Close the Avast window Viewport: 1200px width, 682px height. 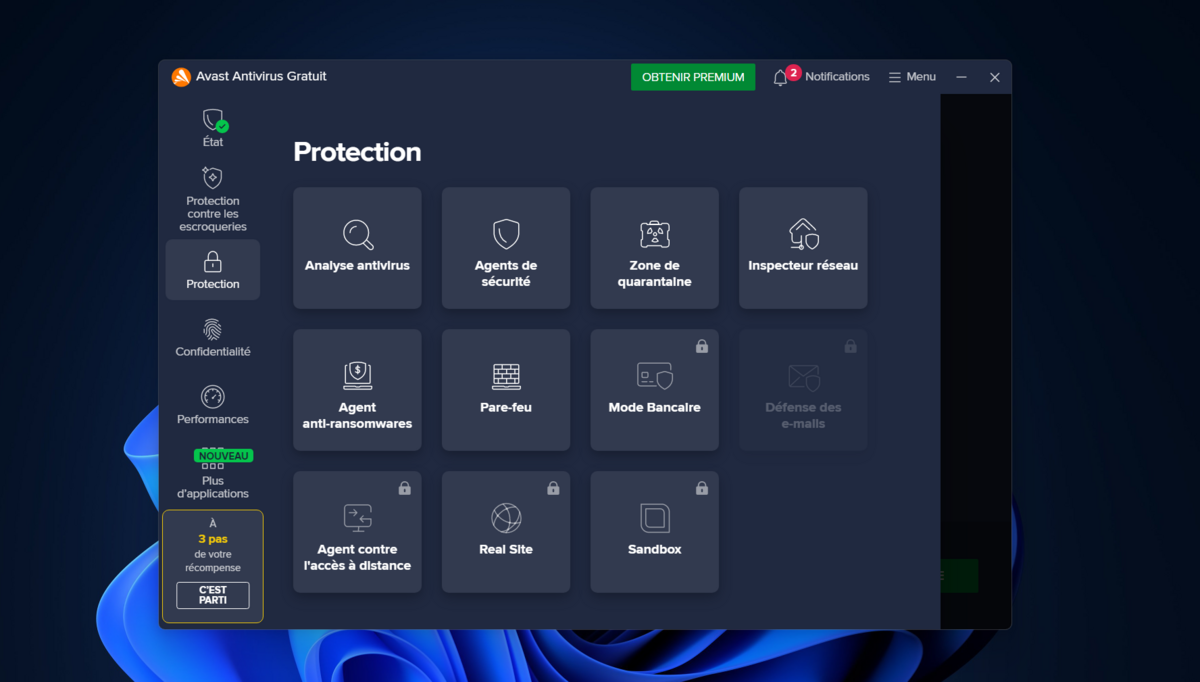click(995, 77)
